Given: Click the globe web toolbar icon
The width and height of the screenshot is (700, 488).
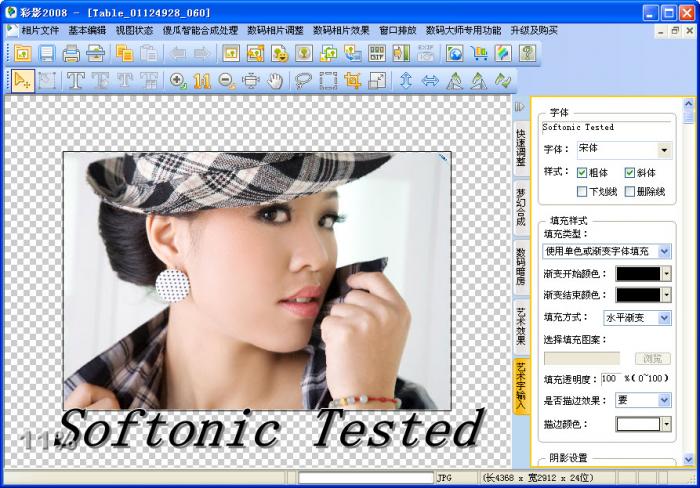Looking at the screenshot, I should (454, 54).
